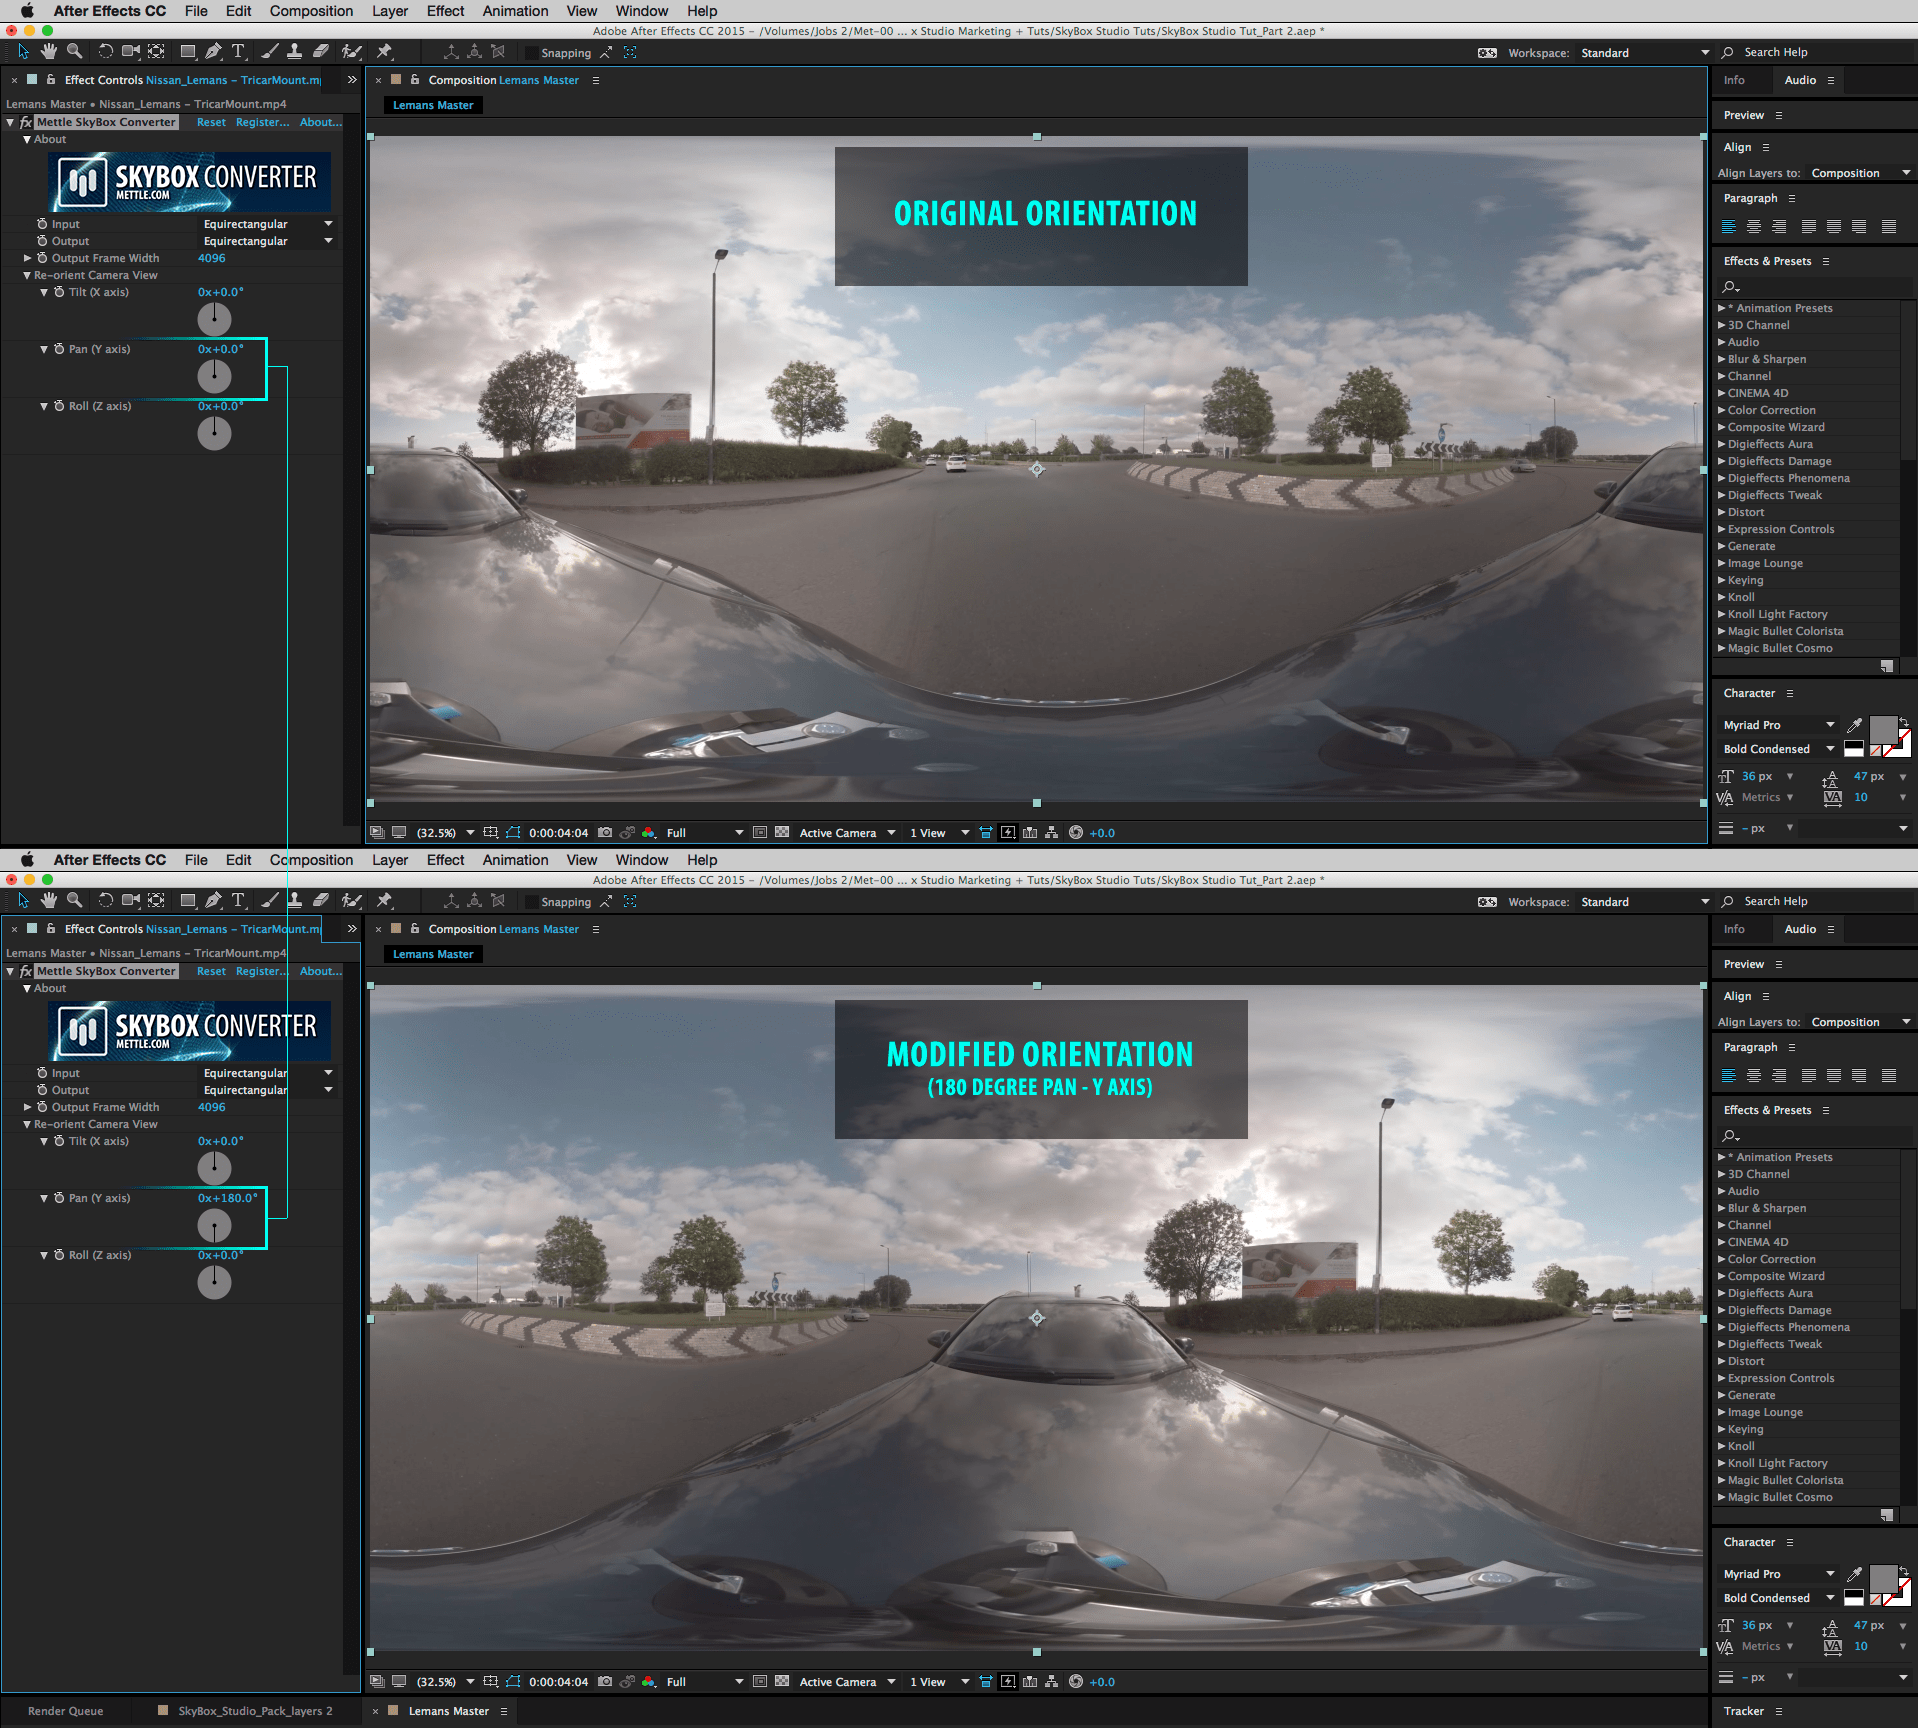
Task: Click the left-align text button in the Original Orientation Paragraph panel
Action: click(1728, 227)
